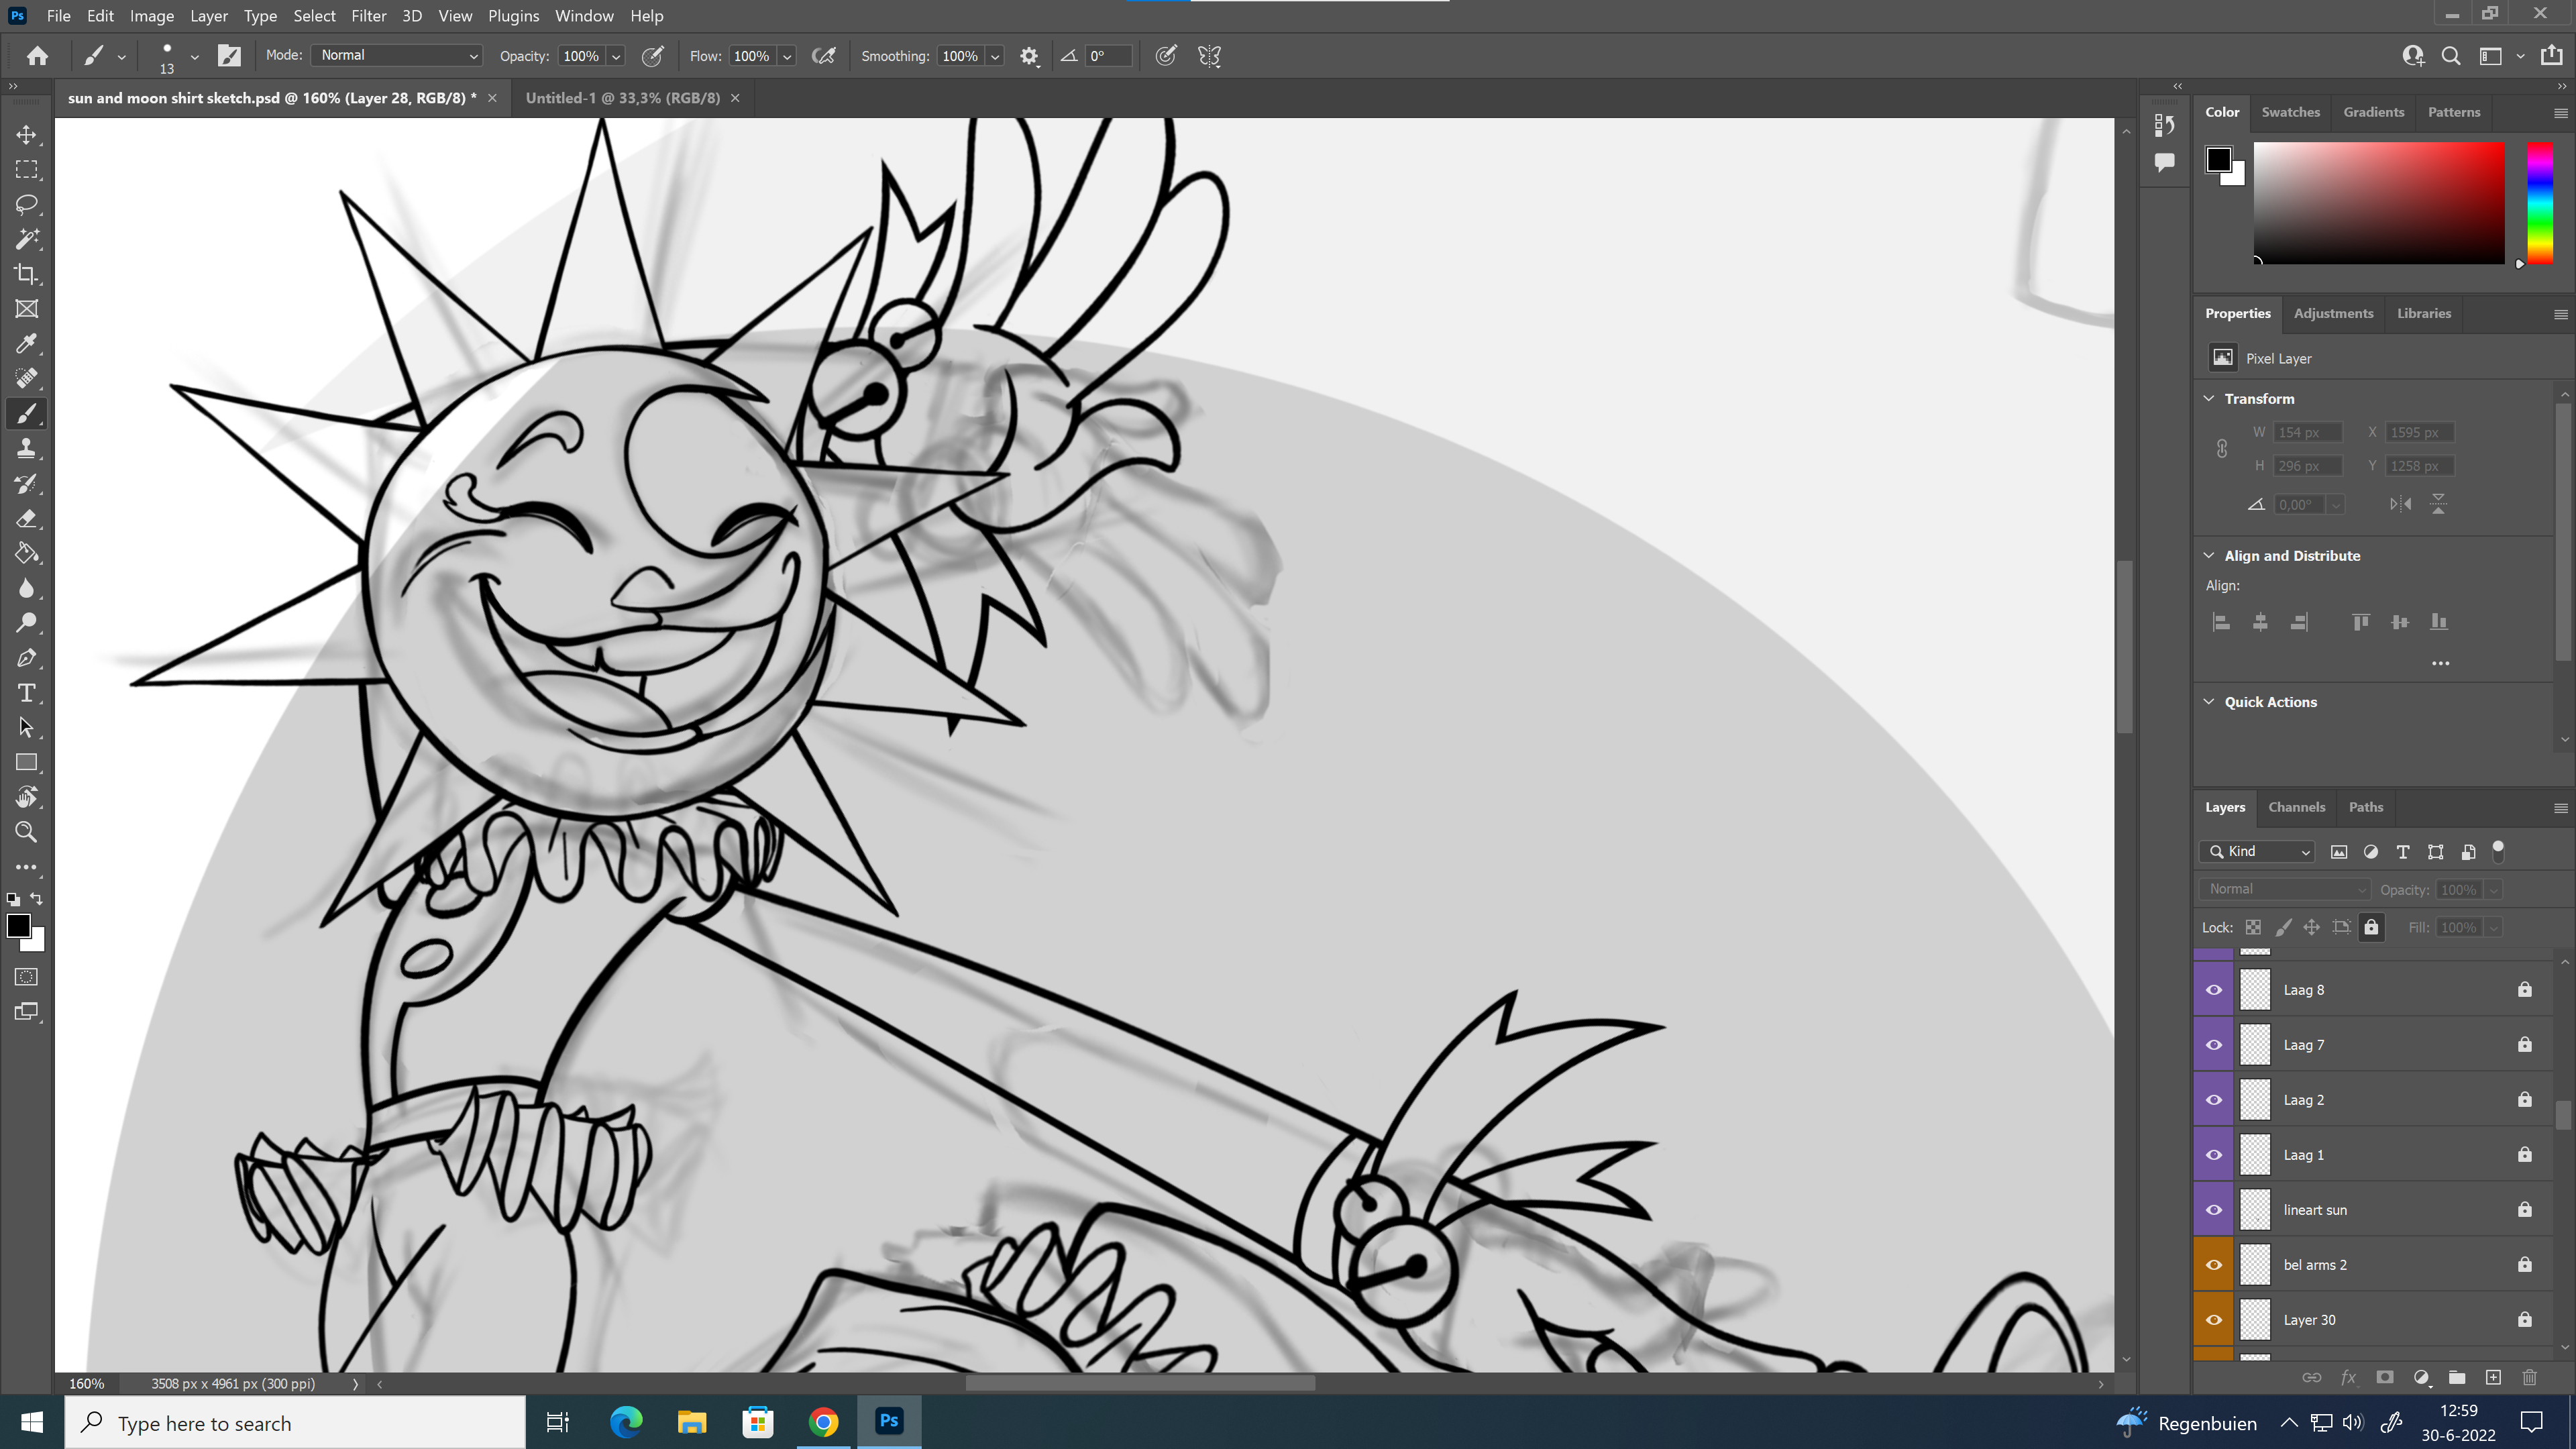Hide the lineart sun layer
The width and height of the screenshot is (2576, 1449).
point(2214,1210)
